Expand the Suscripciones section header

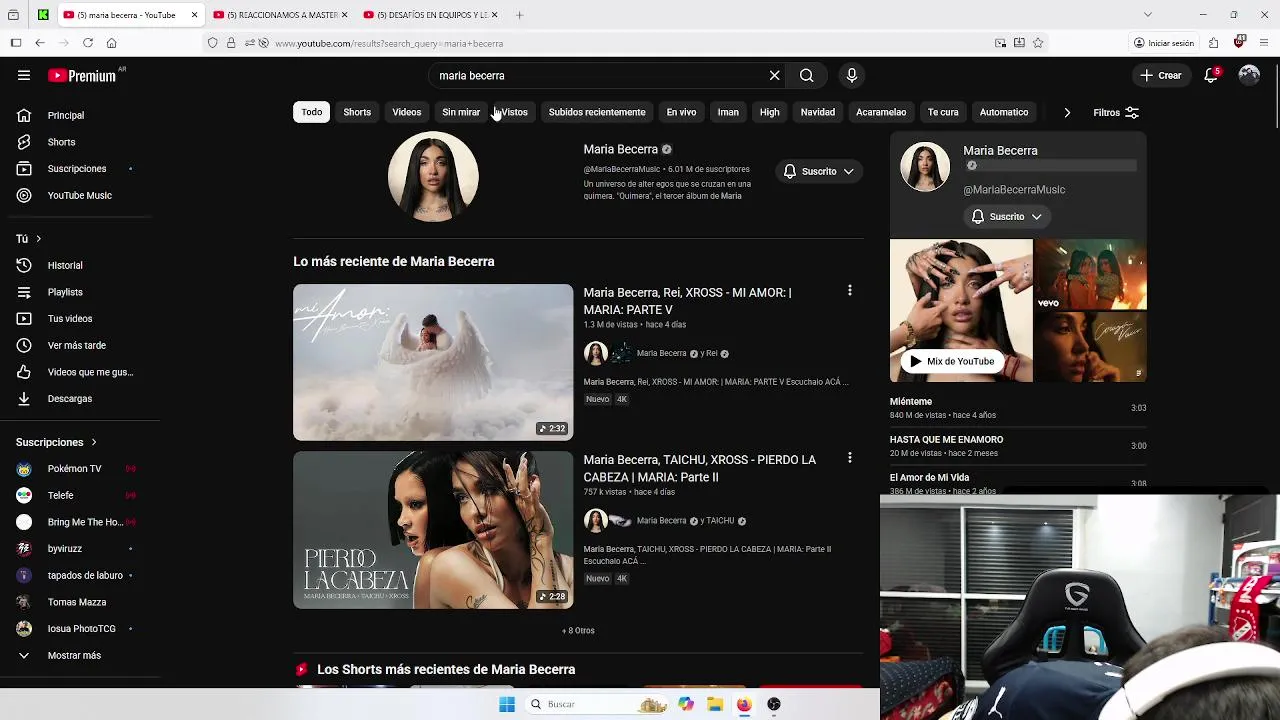pos(56,442)
